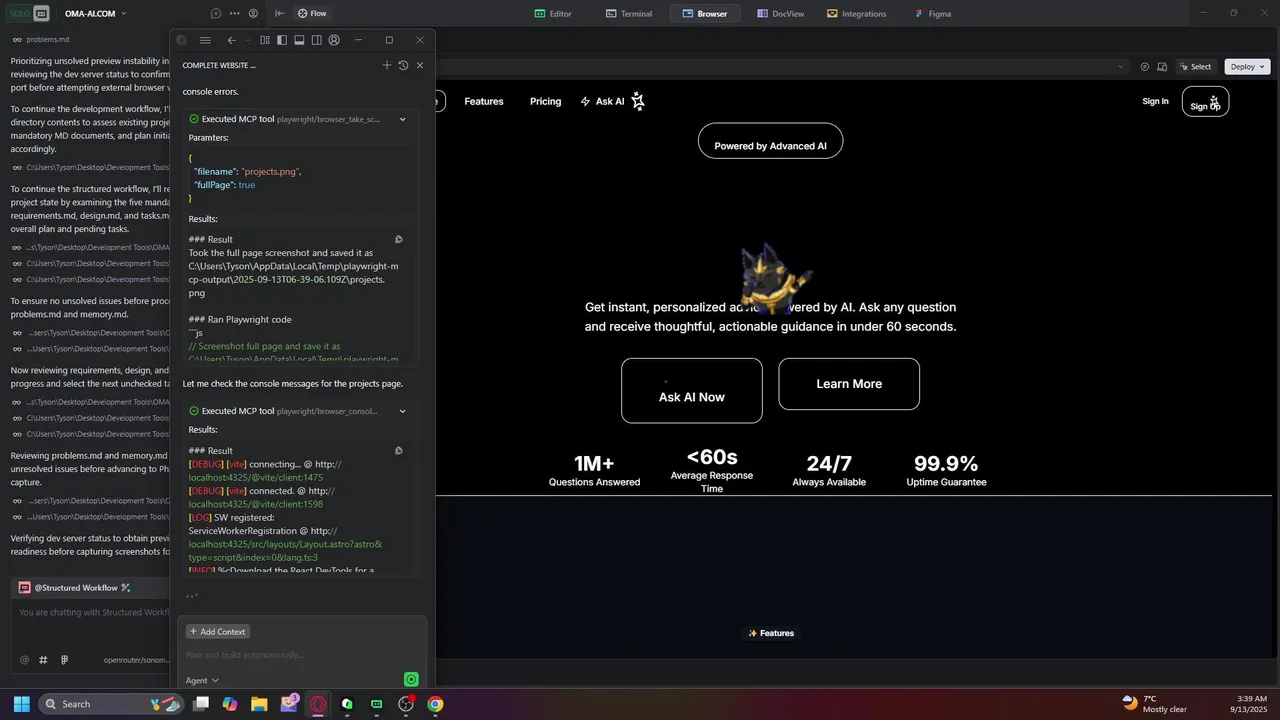This screenshot has height=720, width=1280.
Task: Copy the console messages Result block
Action: 399,450
